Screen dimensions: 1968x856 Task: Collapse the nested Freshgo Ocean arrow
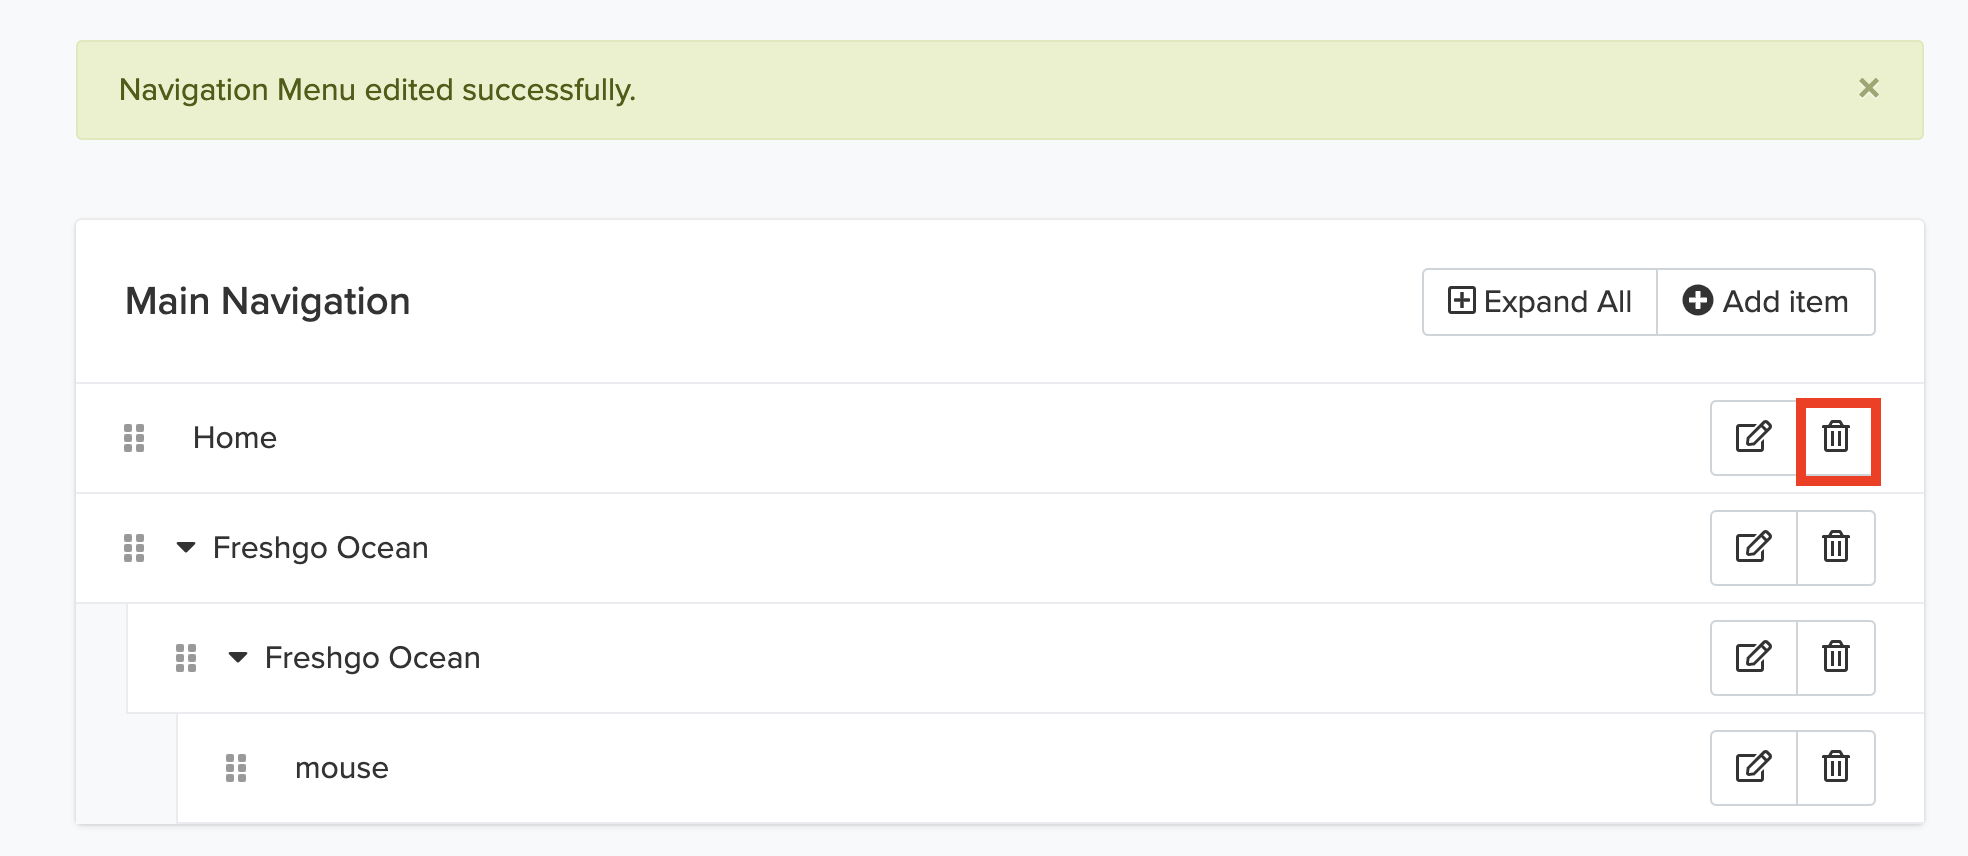pyautogui.click(x=238, y=657)
